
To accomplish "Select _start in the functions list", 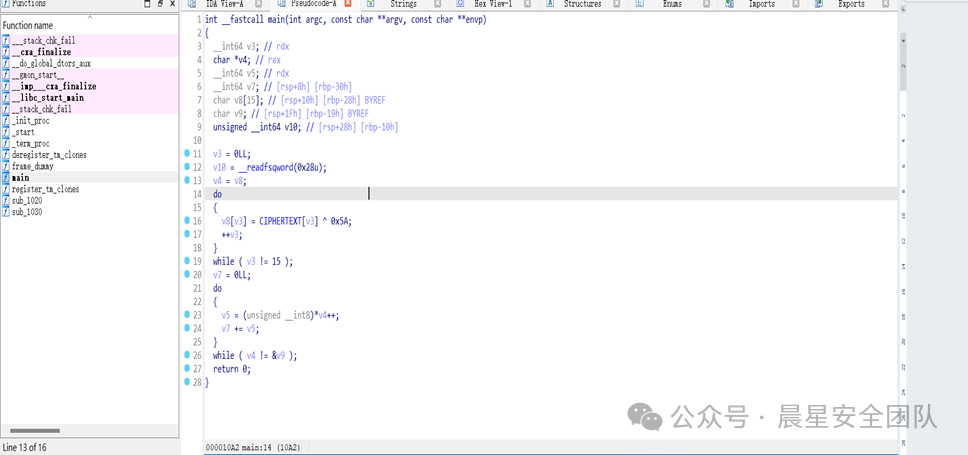I will point(23,132).
